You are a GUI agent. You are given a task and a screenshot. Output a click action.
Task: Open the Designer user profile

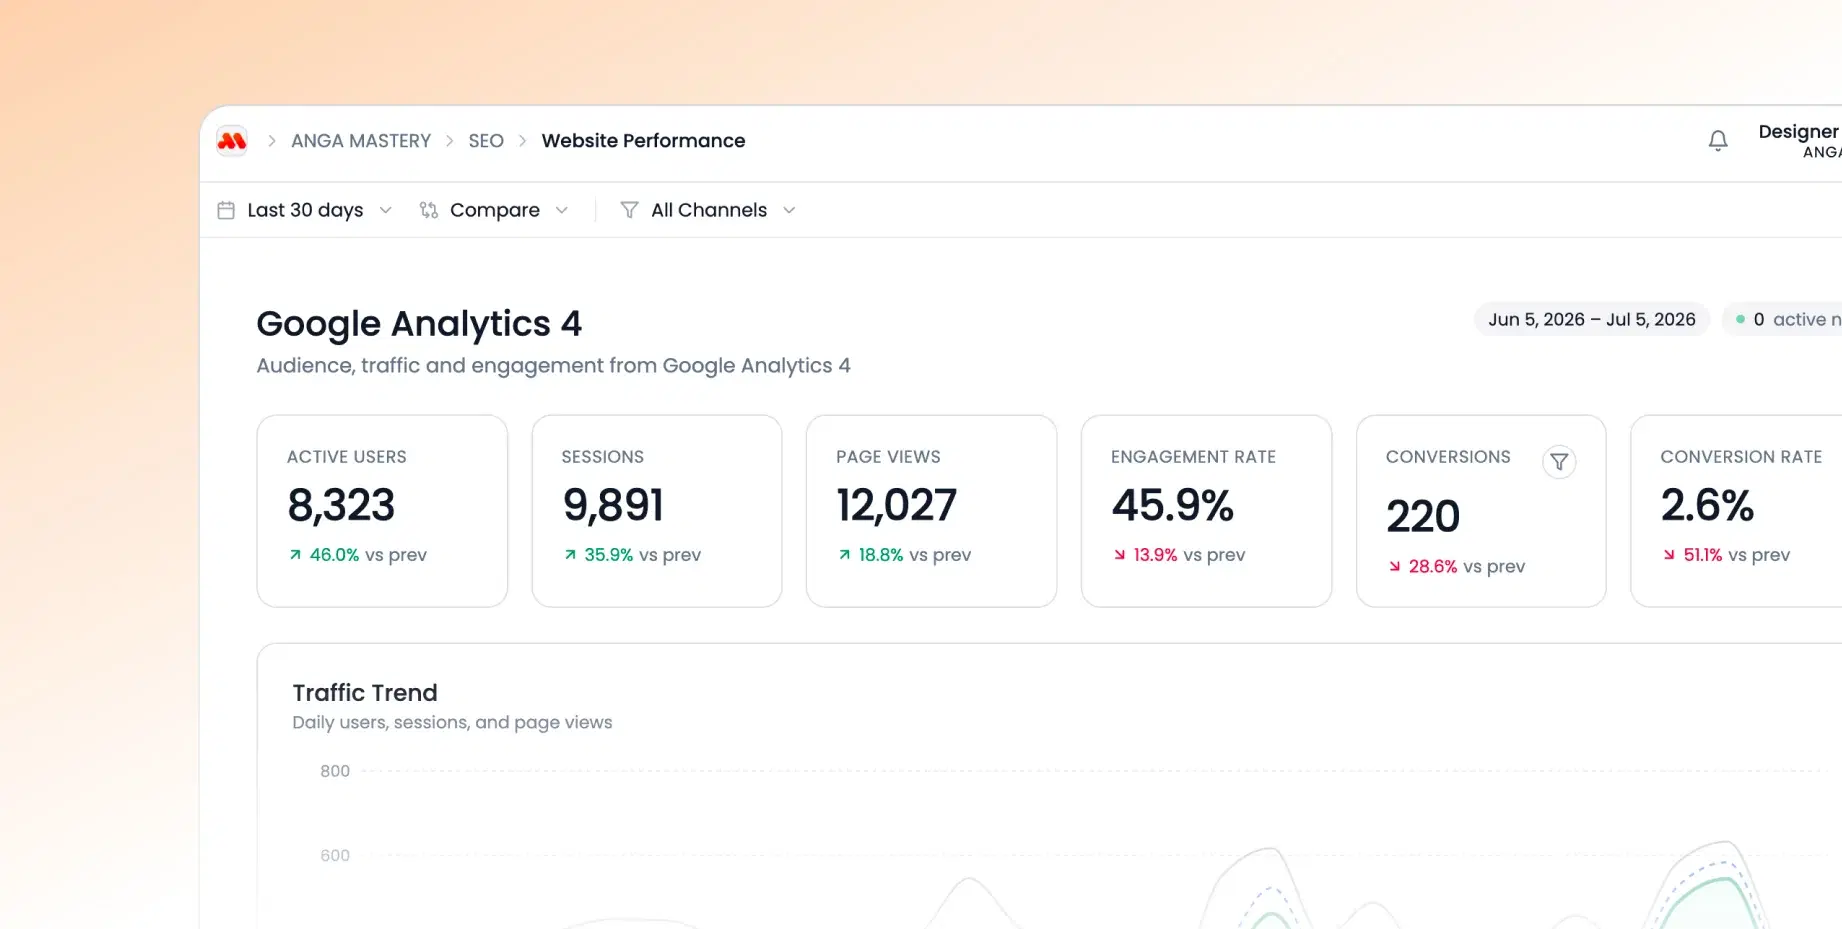click(x=1799, y=141)
